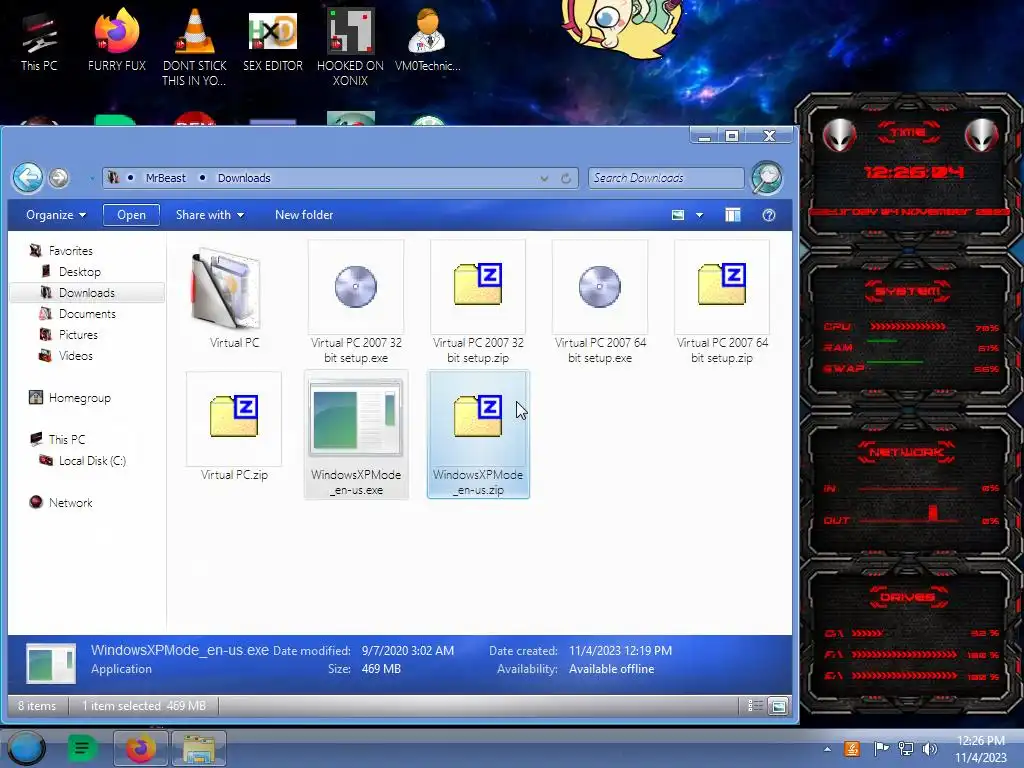The height and width of the screenshot is (768, 1024).
Task: Click the Date modified value 9/7/2020 3:02 AM
Action: click(x=408, y=650)
